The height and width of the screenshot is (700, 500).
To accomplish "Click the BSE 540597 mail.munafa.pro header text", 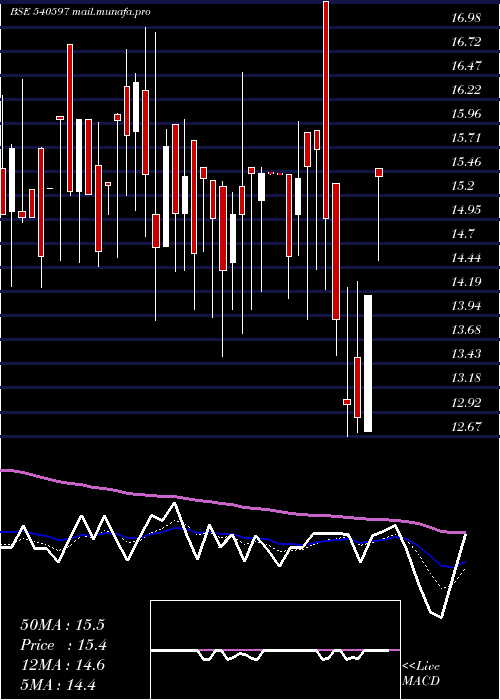I will (80, 12).
